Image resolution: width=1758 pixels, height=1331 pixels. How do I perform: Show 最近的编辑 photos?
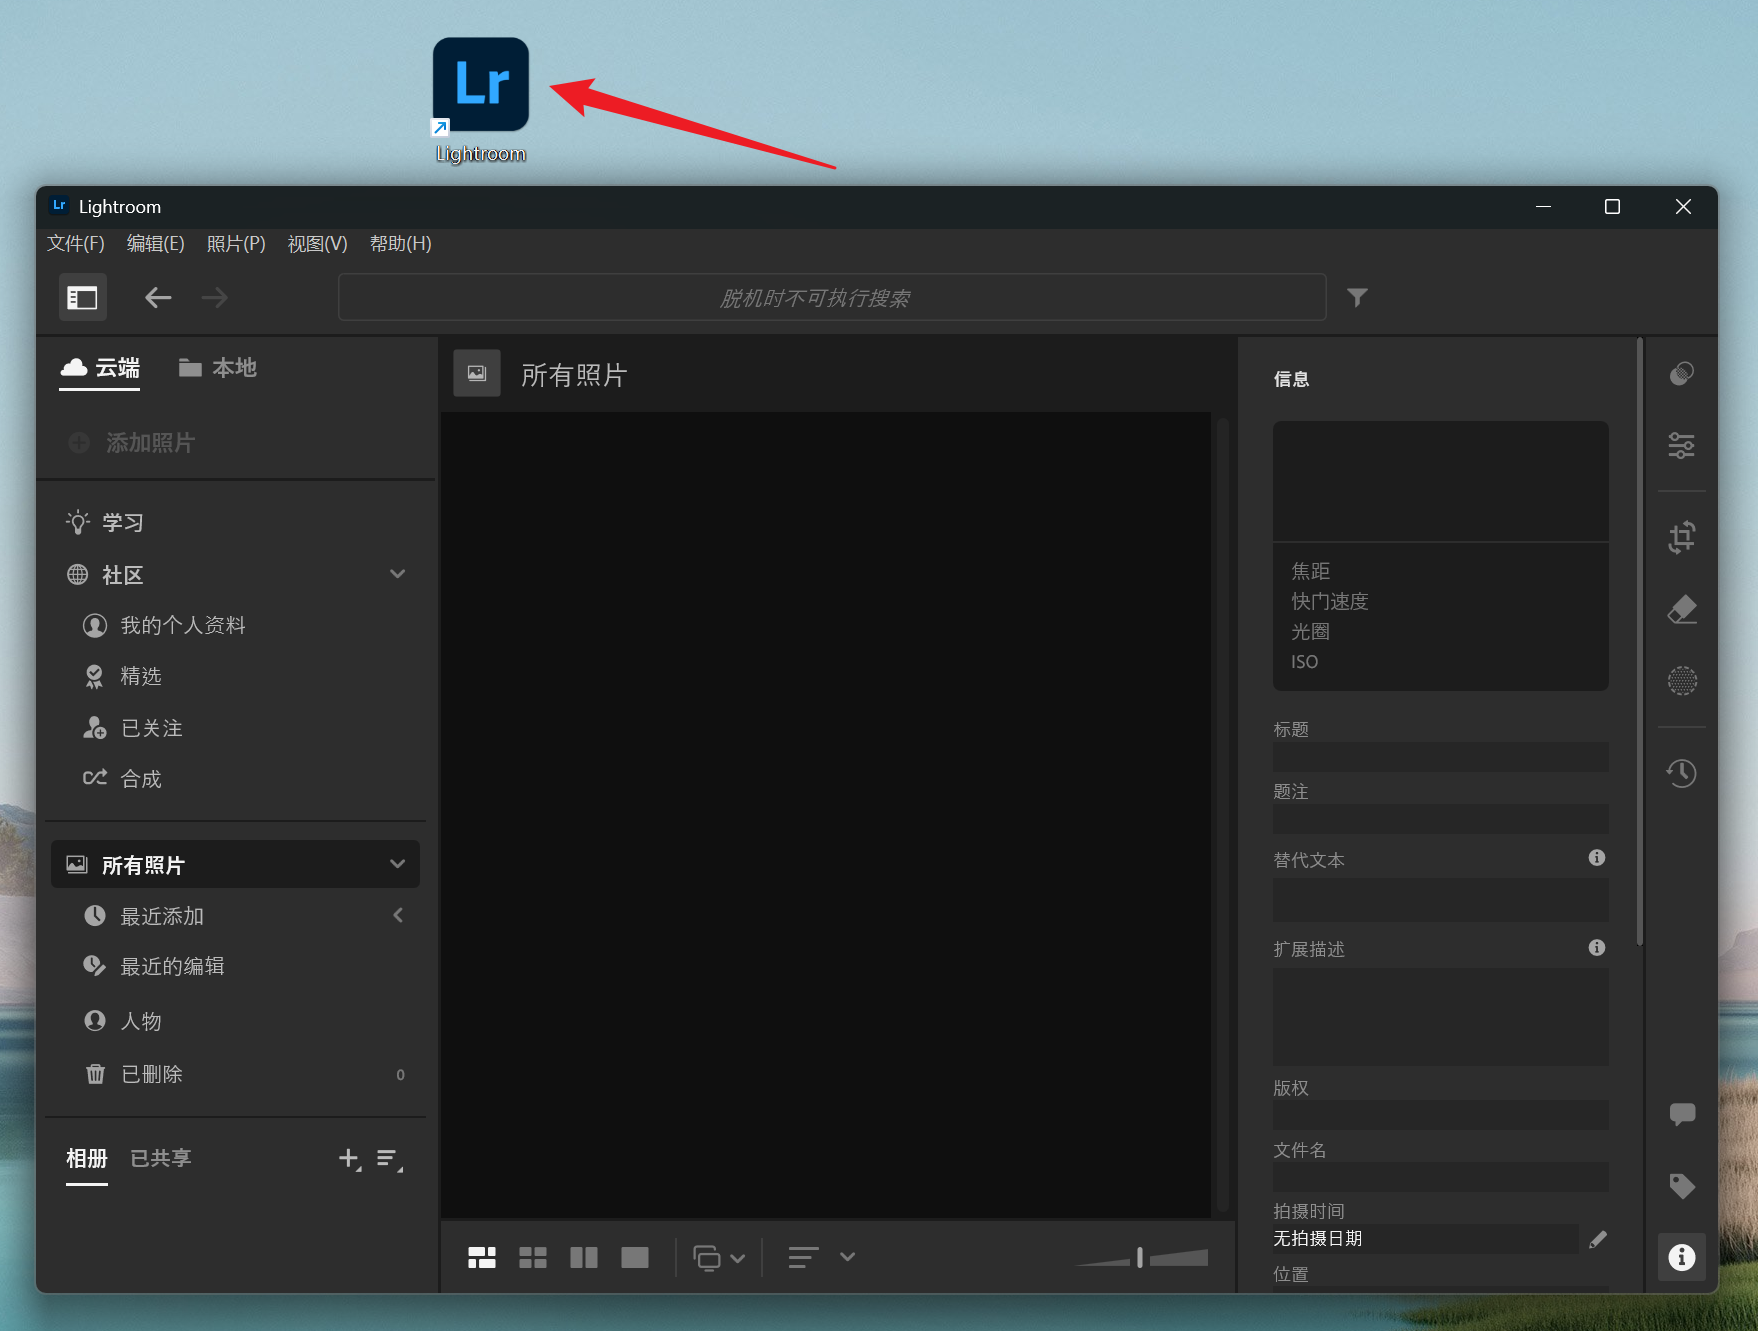point(154,966)
